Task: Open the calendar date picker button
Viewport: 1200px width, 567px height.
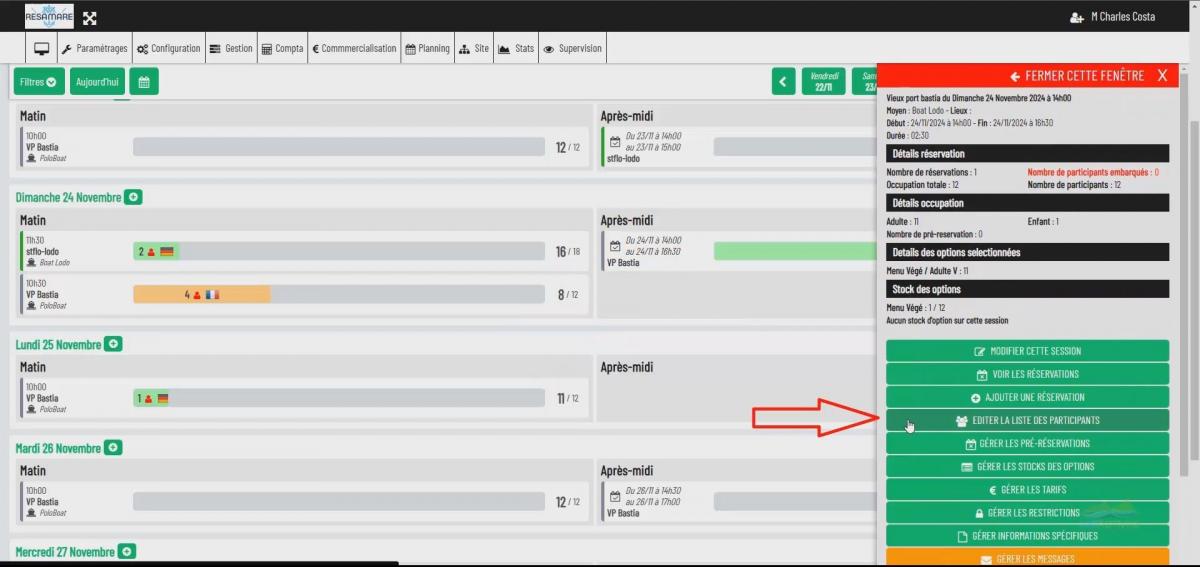Action: pos(143,82)
